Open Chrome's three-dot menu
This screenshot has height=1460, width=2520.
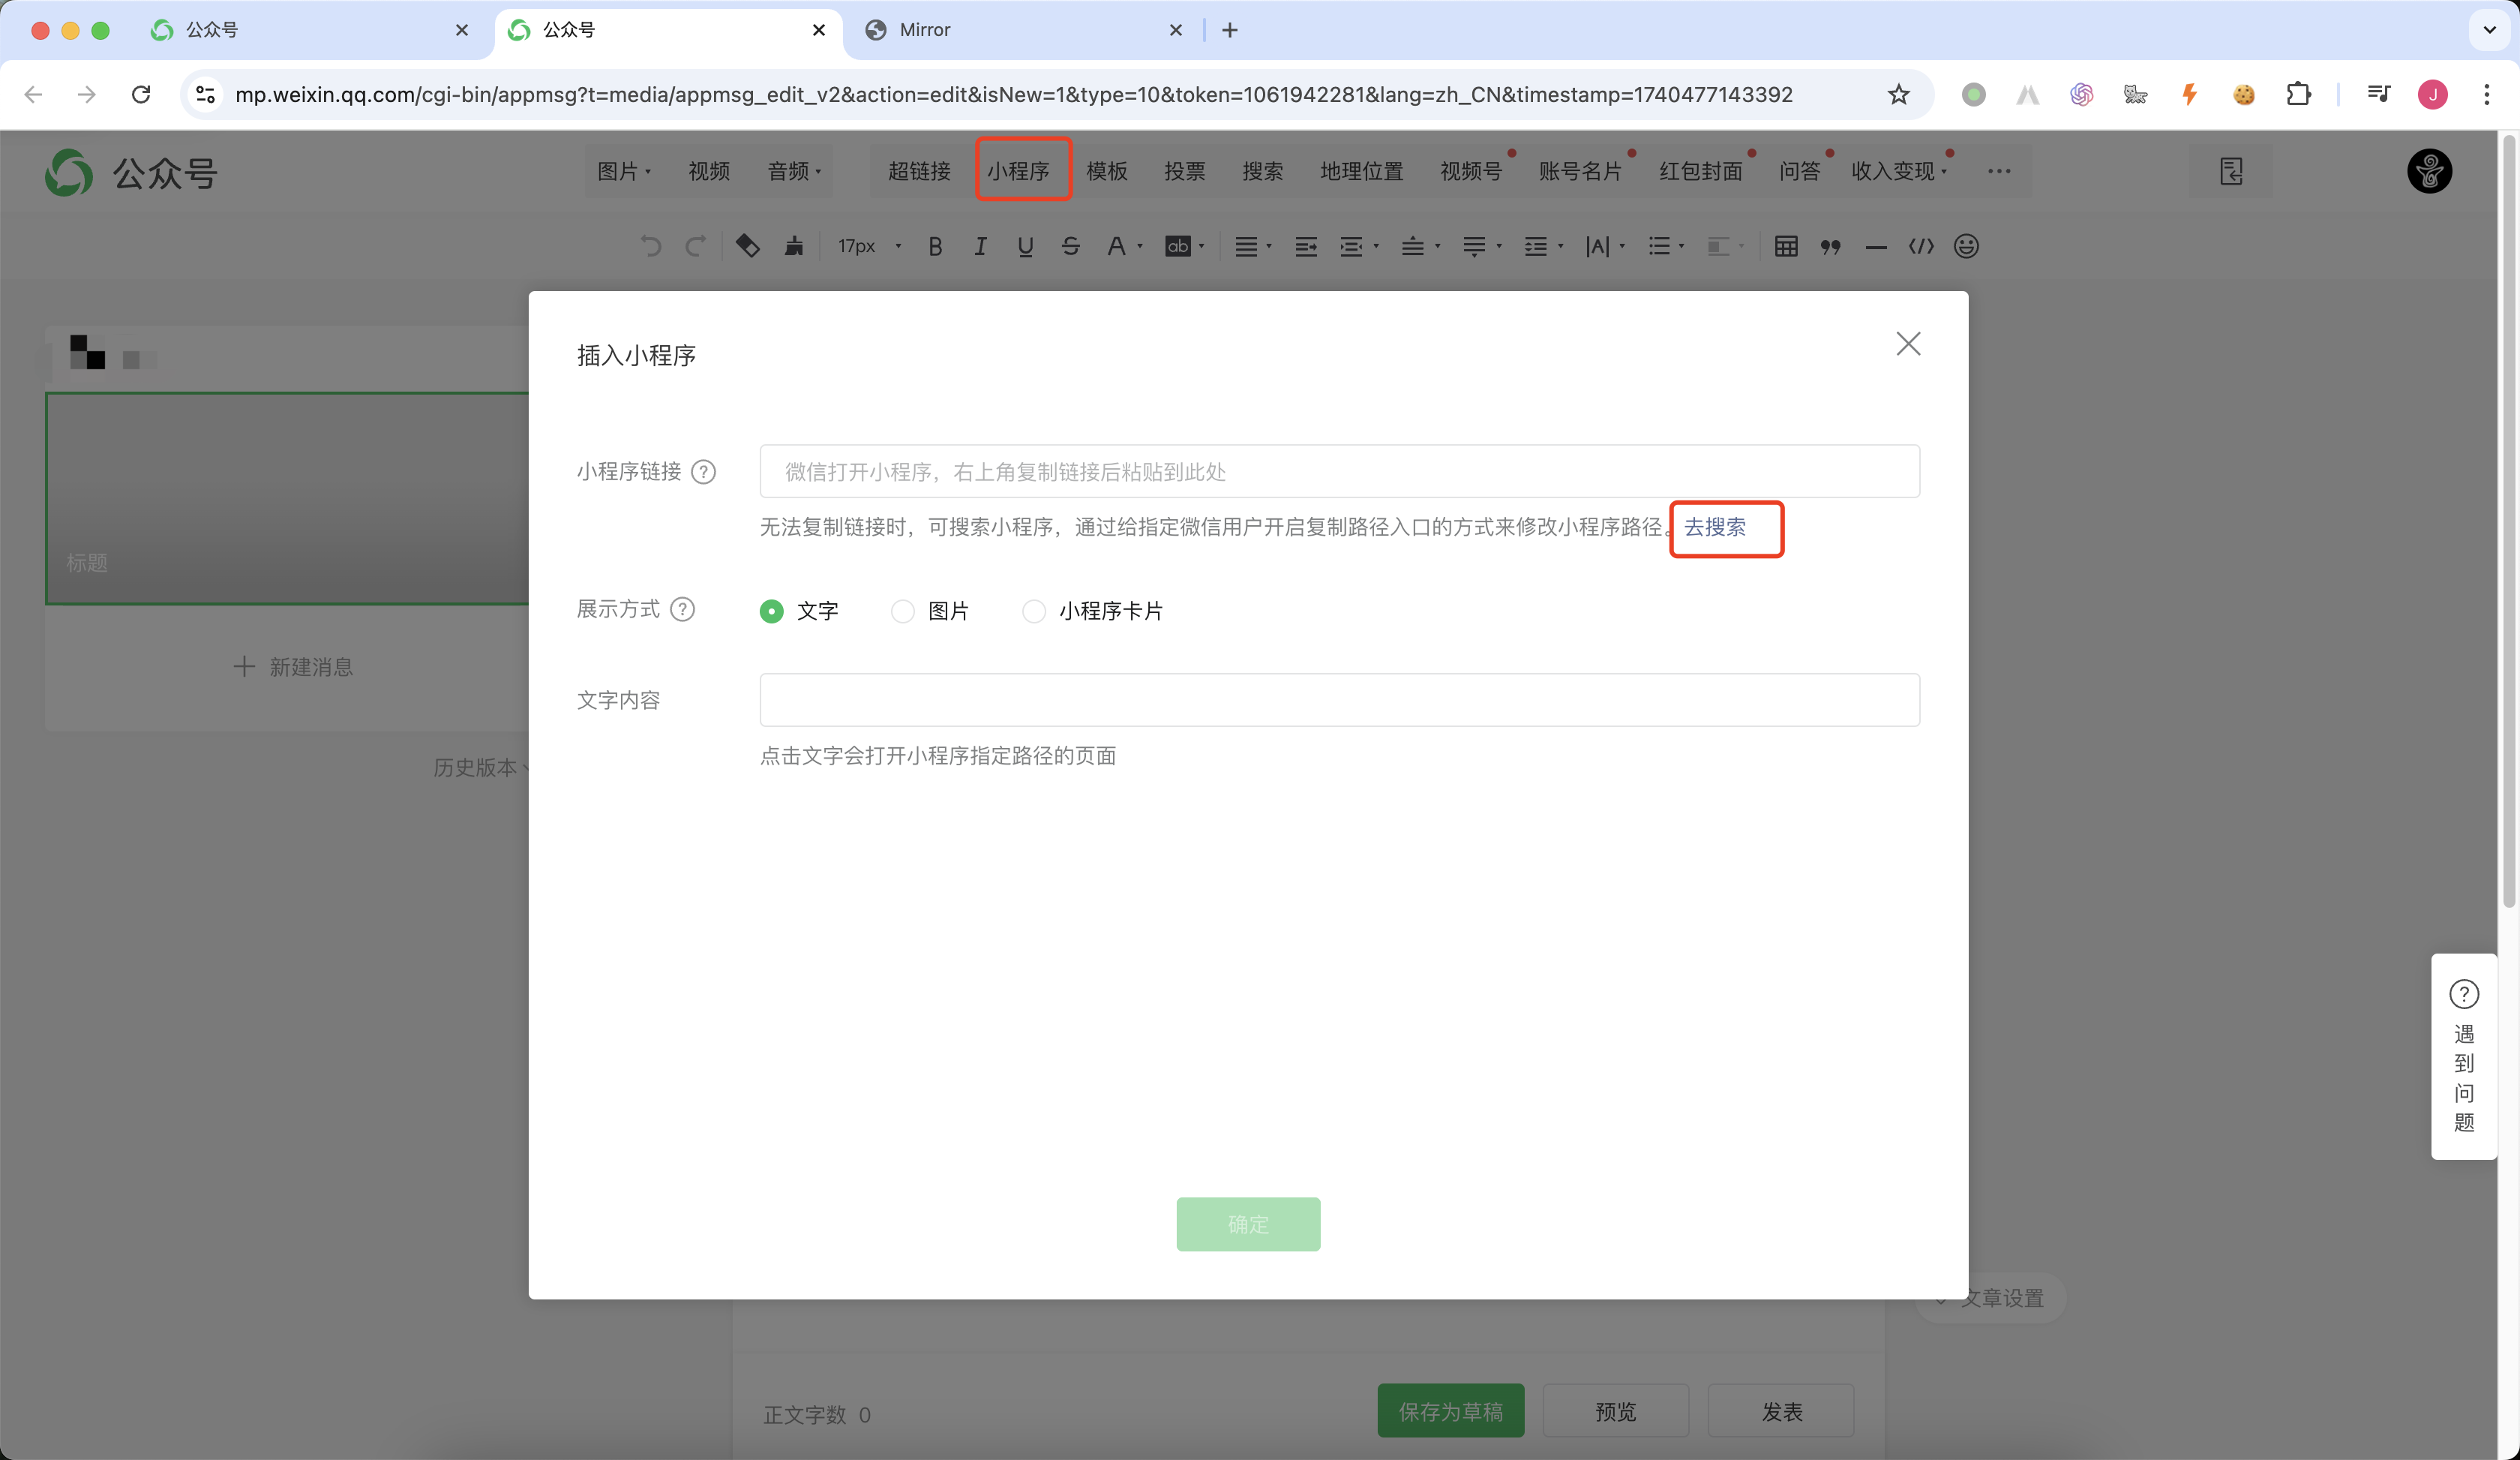point(2487,95)
